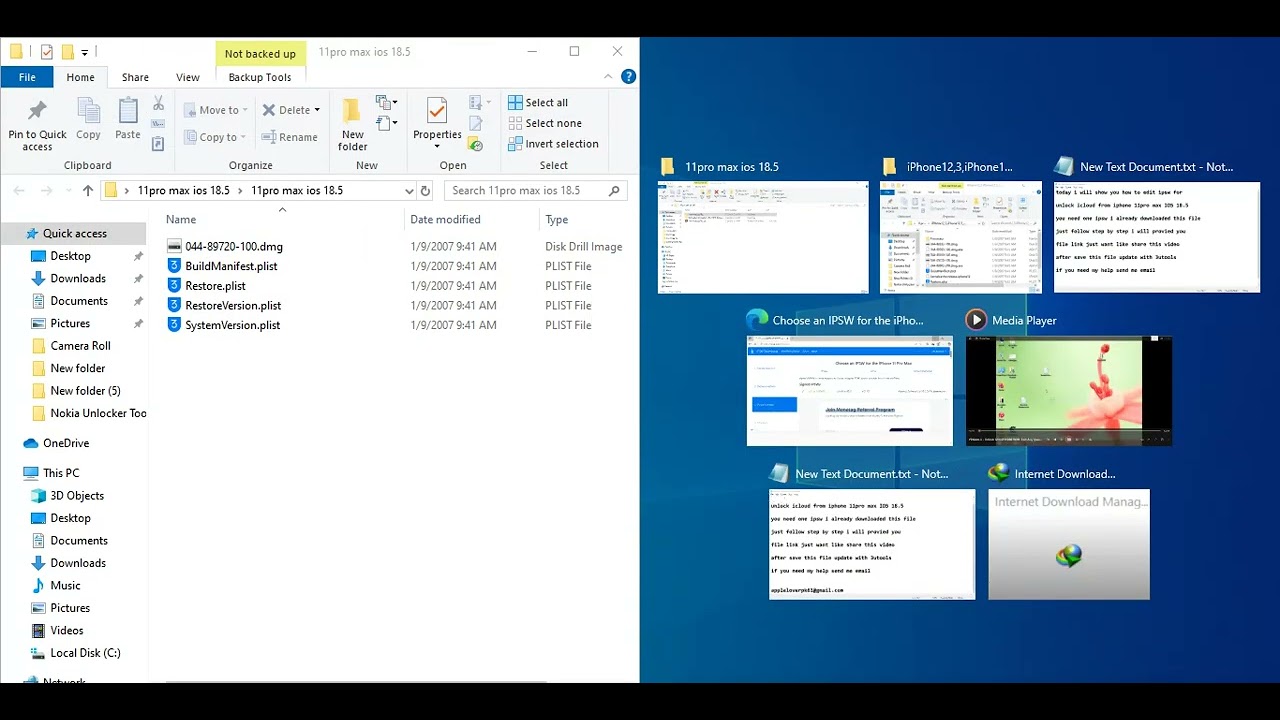Click the Paste clipboard icon
The height and width of the screenshot is (720, 1280).
tap(128, 110)
